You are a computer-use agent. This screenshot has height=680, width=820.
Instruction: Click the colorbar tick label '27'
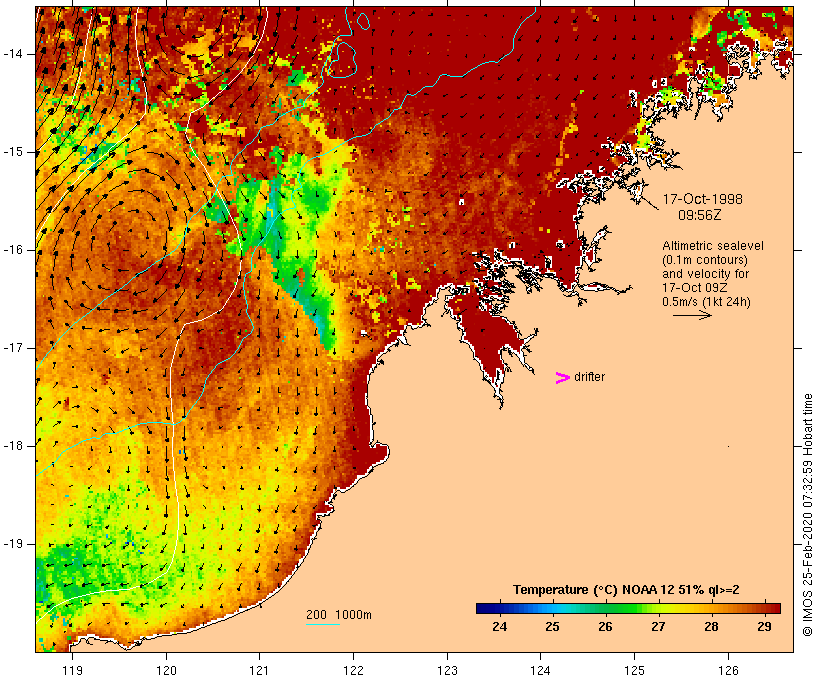click(x=658, y=627)
